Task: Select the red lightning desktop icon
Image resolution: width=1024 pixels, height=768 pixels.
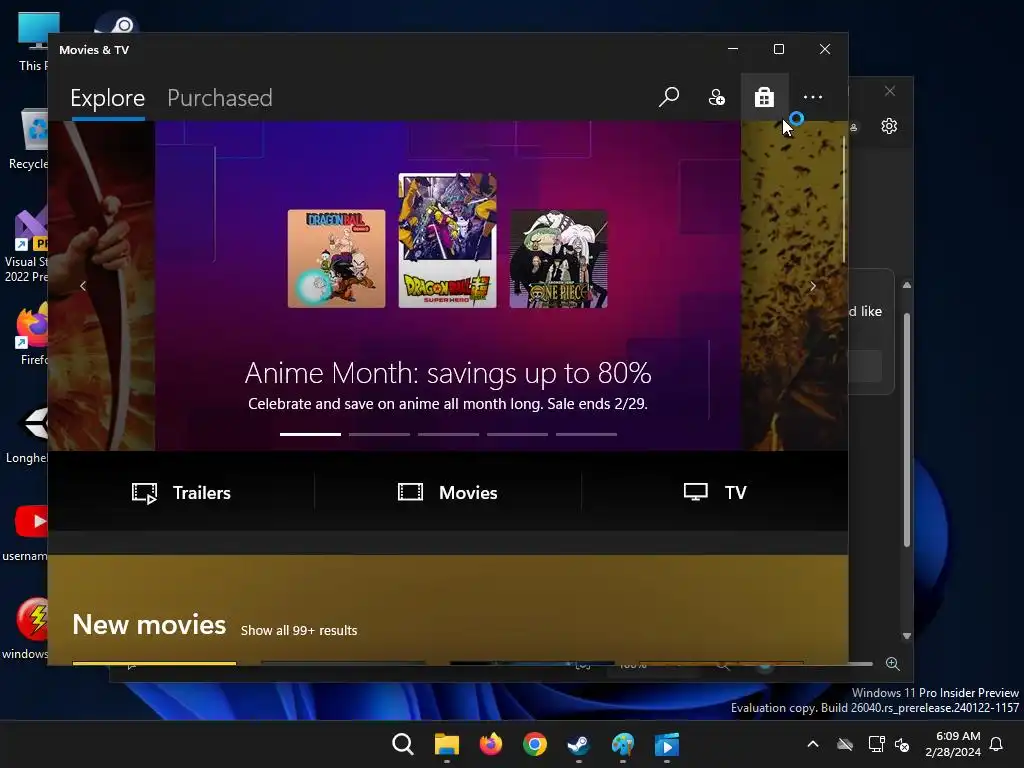Action: coord(27,628)
